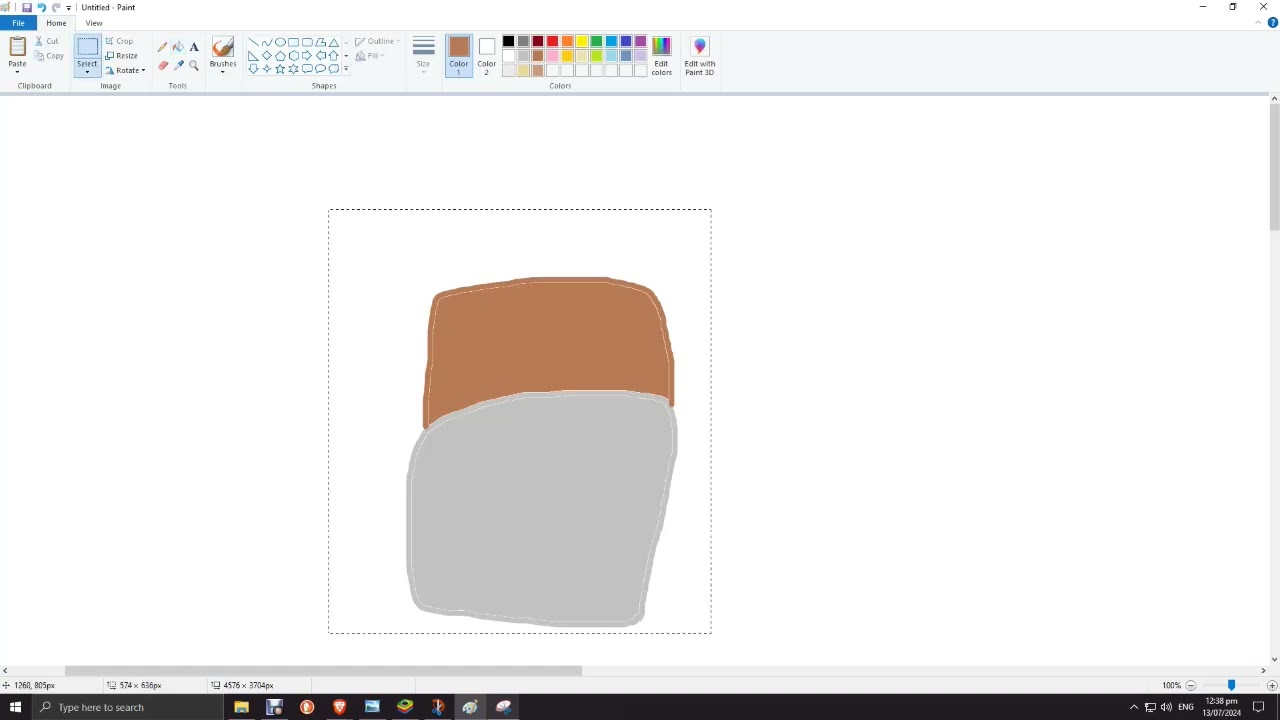The height and width of the screenshot is (720, 1280).
Task: Click the Brushes tool icon
Action: coord(223,47)
